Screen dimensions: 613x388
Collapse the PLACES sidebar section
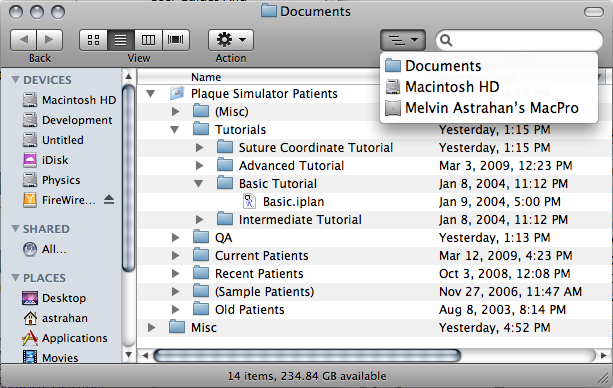click(16, 278)
